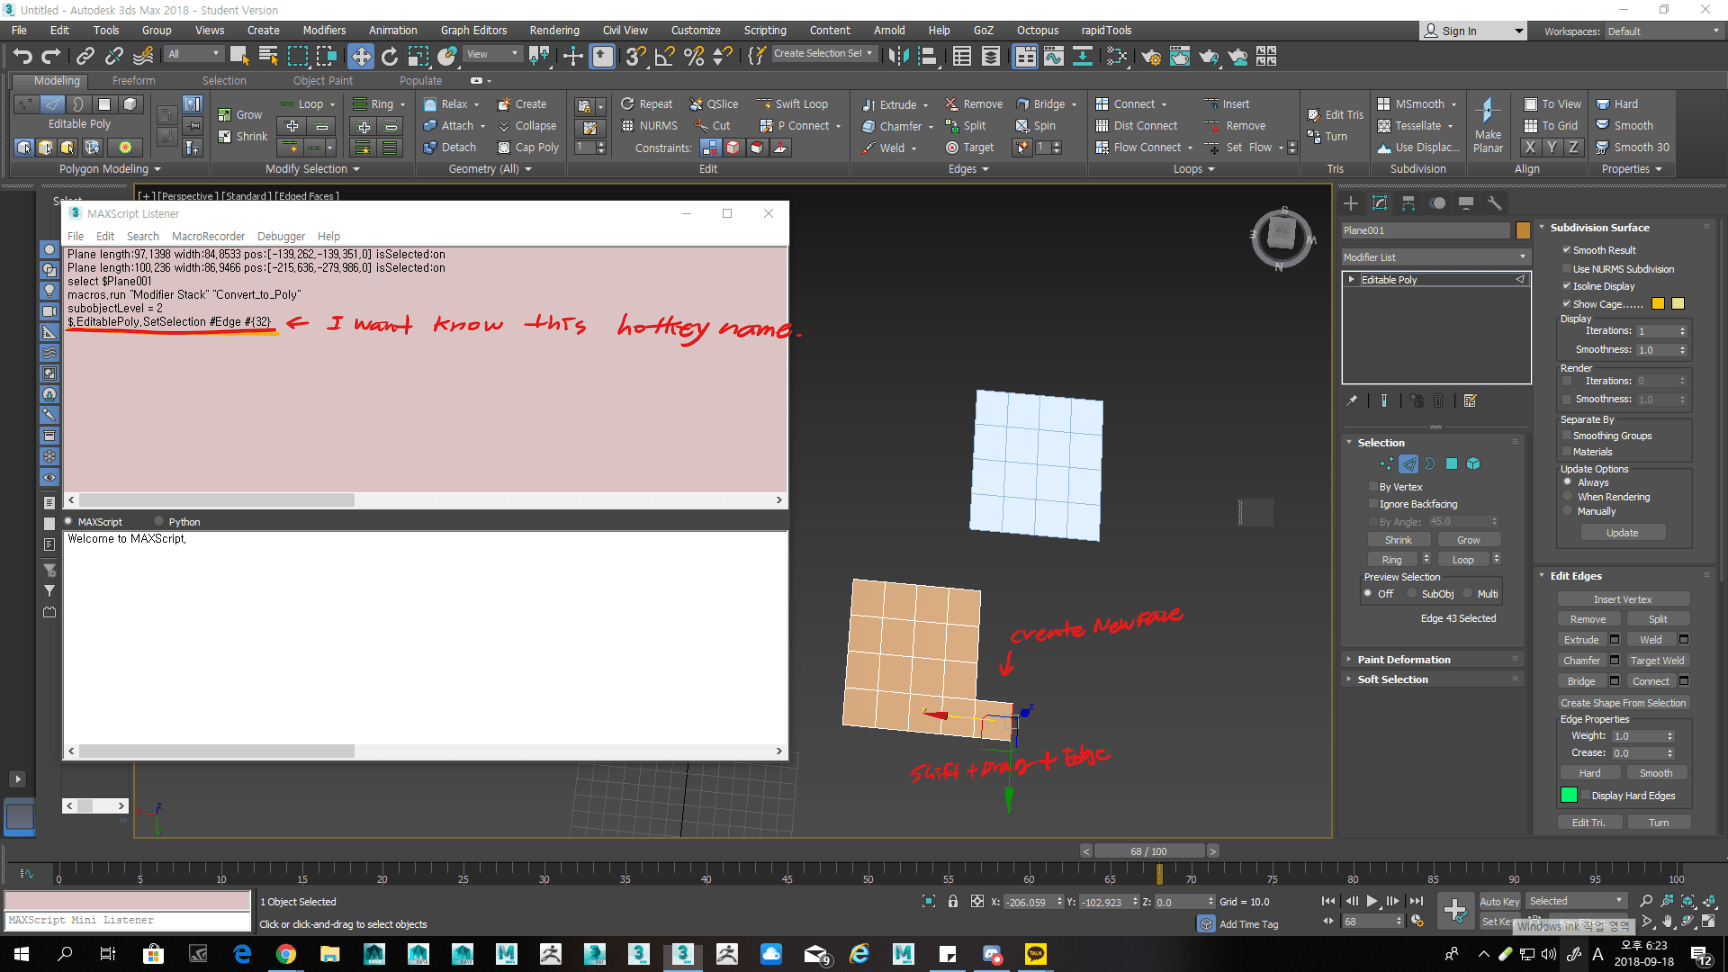Viewport: 1728px width, 972px height.
Task: Click Create Shape From Selection button
Action: 1623,703
